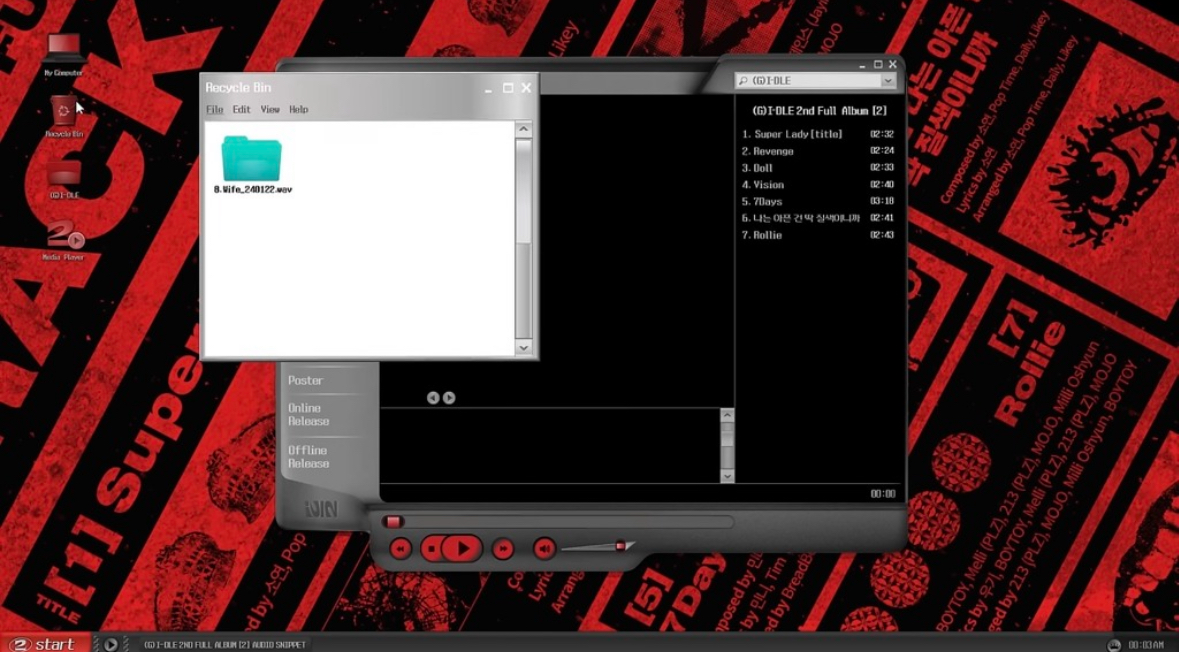Viewport: 1179px width, 652px height.
Task: Show the previous image with the left arrow
Action: pos(433,398)
